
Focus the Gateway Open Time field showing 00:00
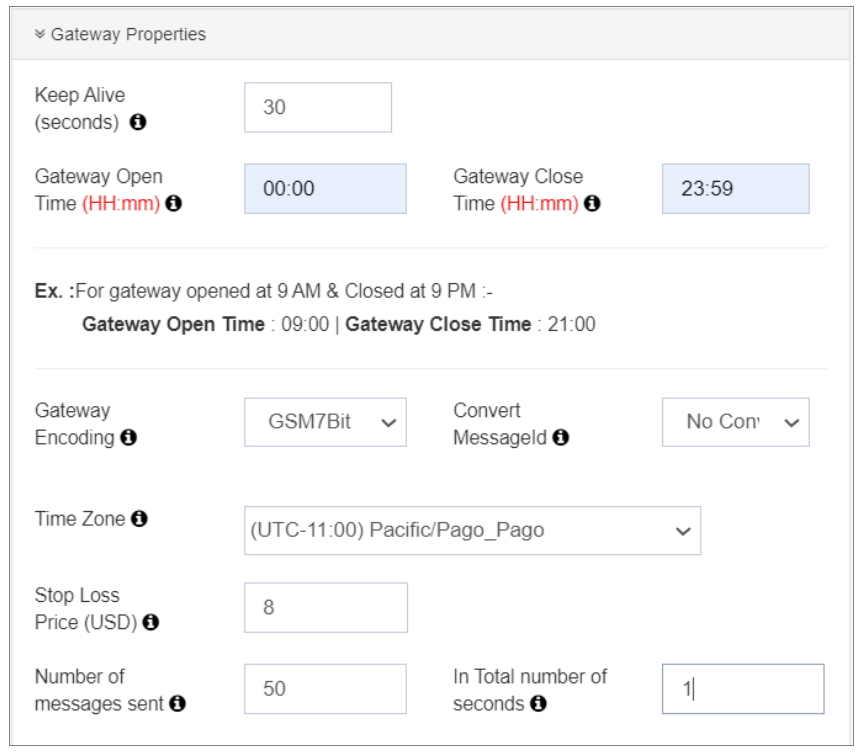tap(325, 189)
